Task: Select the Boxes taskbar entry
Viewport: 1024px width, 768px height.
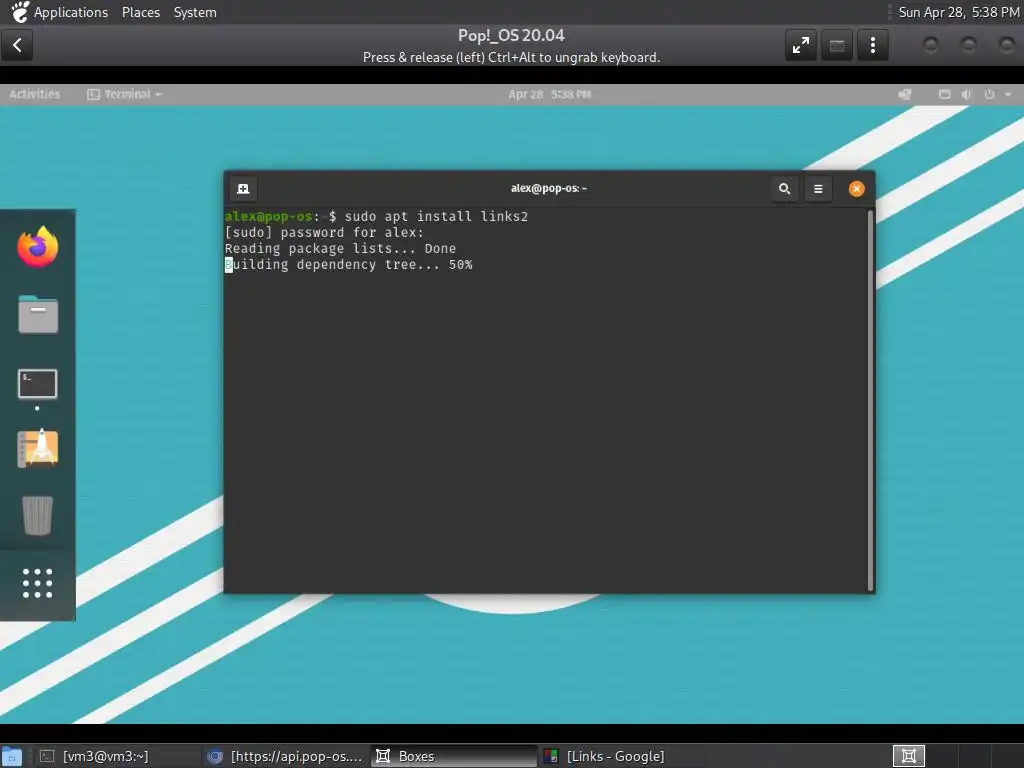Action: pyautogui.click(x=453, y=756)
